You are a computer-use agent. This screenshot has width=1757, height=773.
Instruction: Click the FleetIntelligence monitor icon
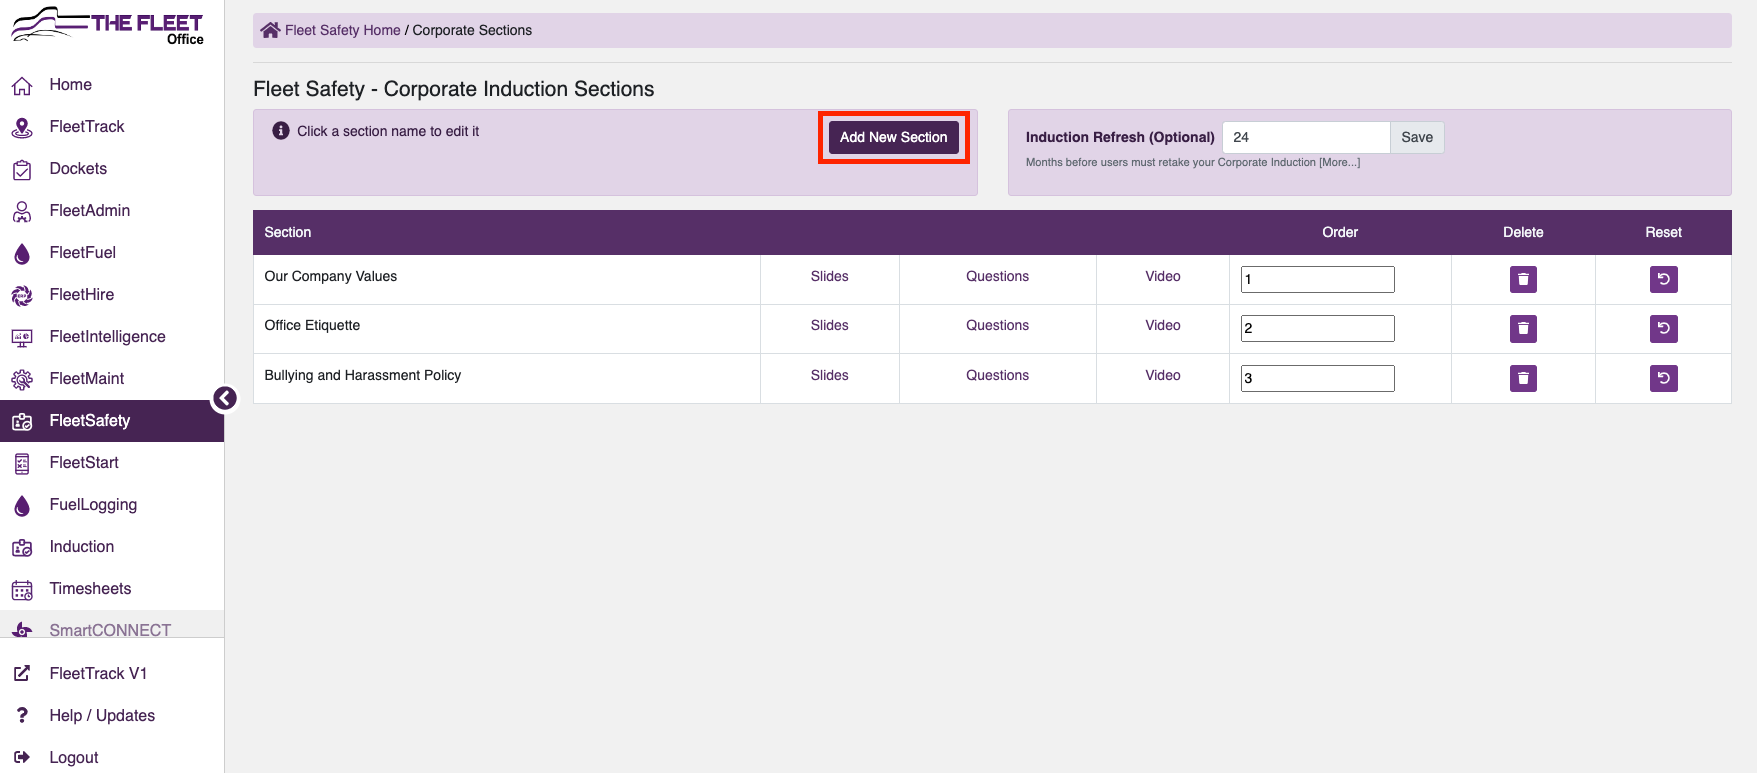click(22, 338)
